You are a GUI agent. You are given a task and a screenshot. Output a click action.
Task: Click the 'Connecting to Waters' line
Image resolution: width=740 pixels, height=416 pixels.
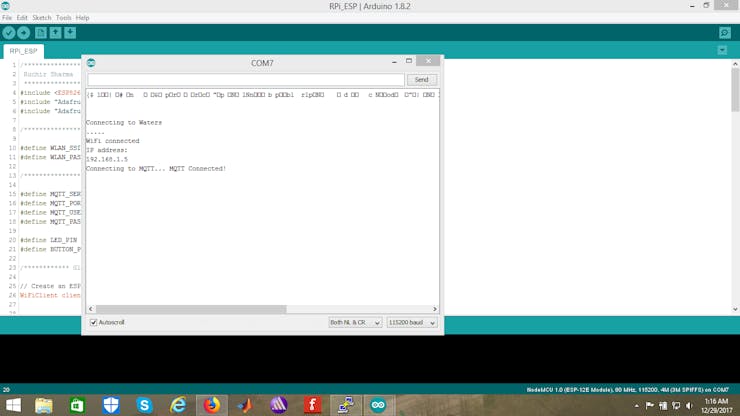124,123
